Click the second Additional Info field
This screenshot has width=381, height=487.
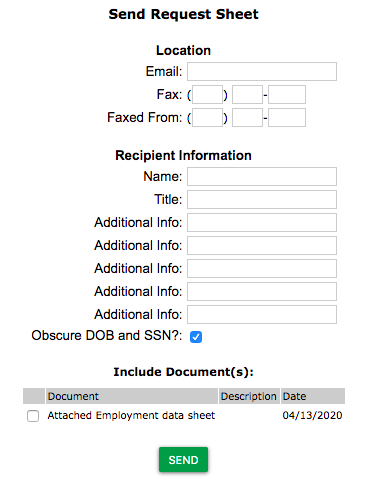pos(262,245)
